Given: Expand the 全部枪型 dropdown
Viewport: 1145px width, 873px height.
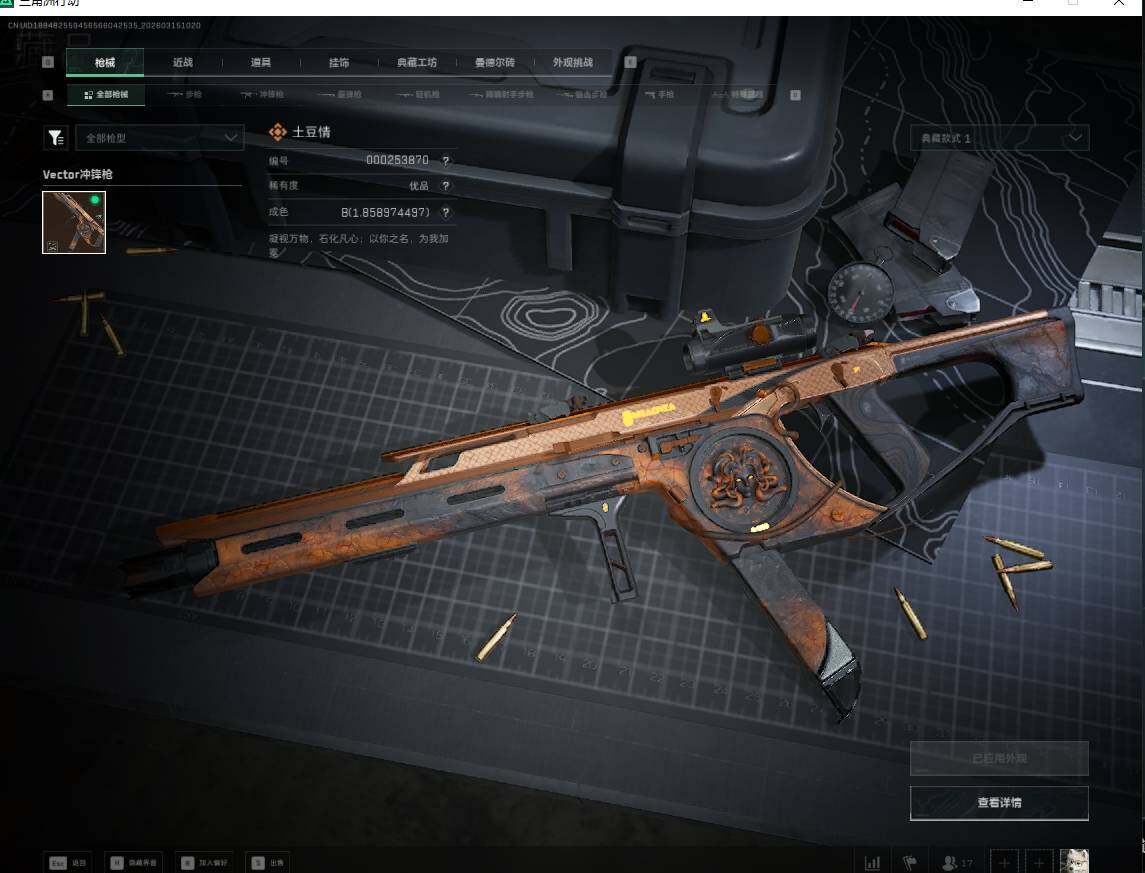Looking at the screenshot, I should (x=159, y=137).
